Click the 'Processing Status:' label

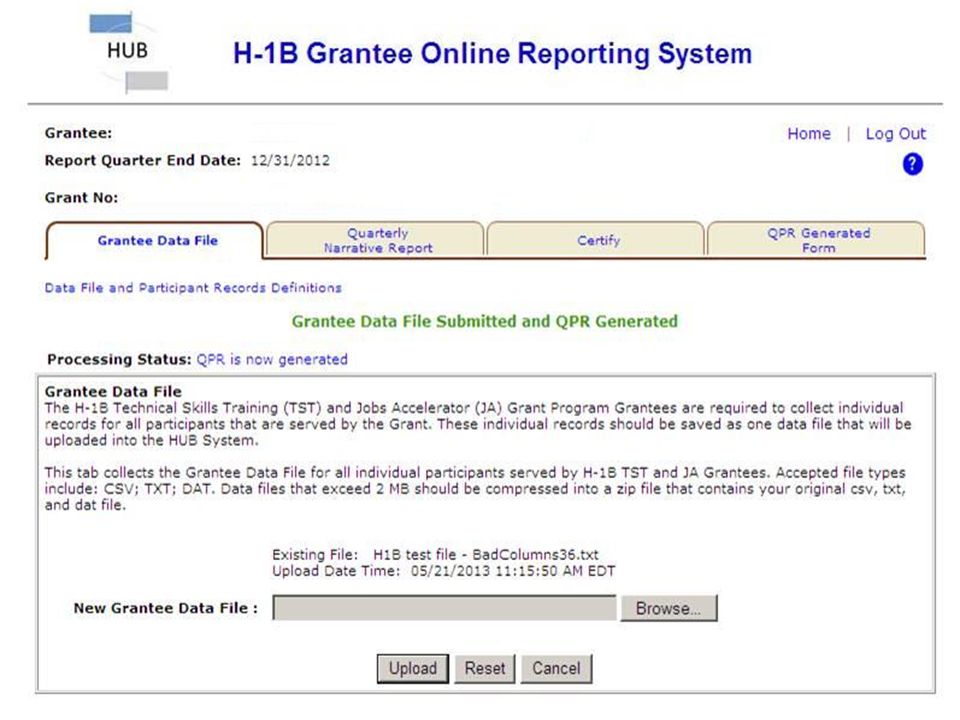(119, 359)
